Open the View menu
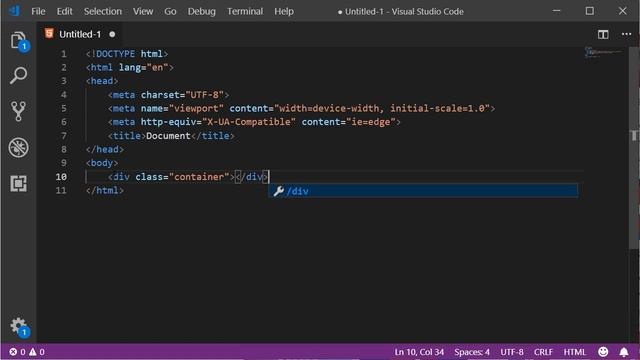Screen dimensions: 640x360 point(143,11)
